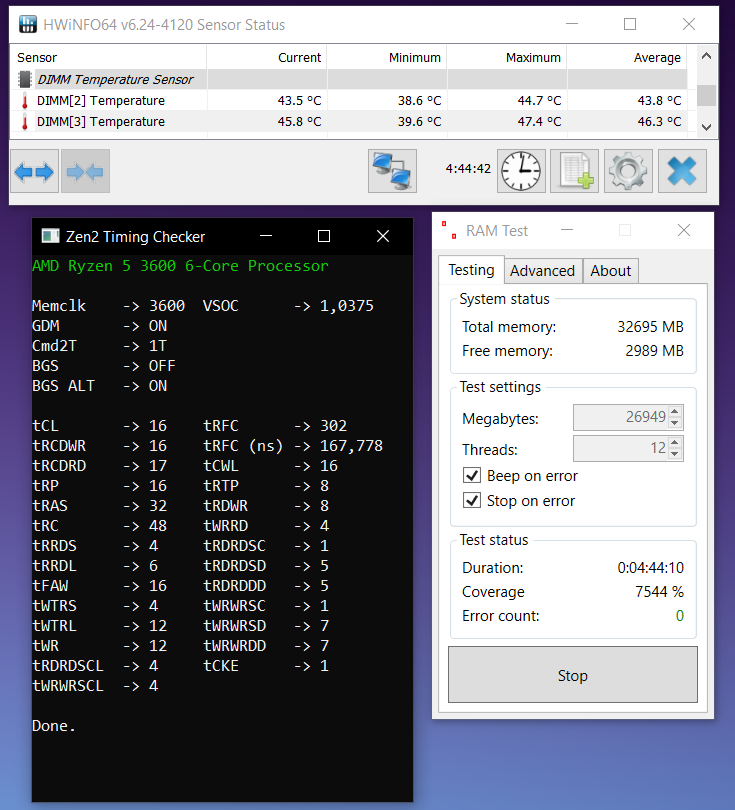Click the Total memory 32695 MB value
Screen dimensions: 735x810
650,326
